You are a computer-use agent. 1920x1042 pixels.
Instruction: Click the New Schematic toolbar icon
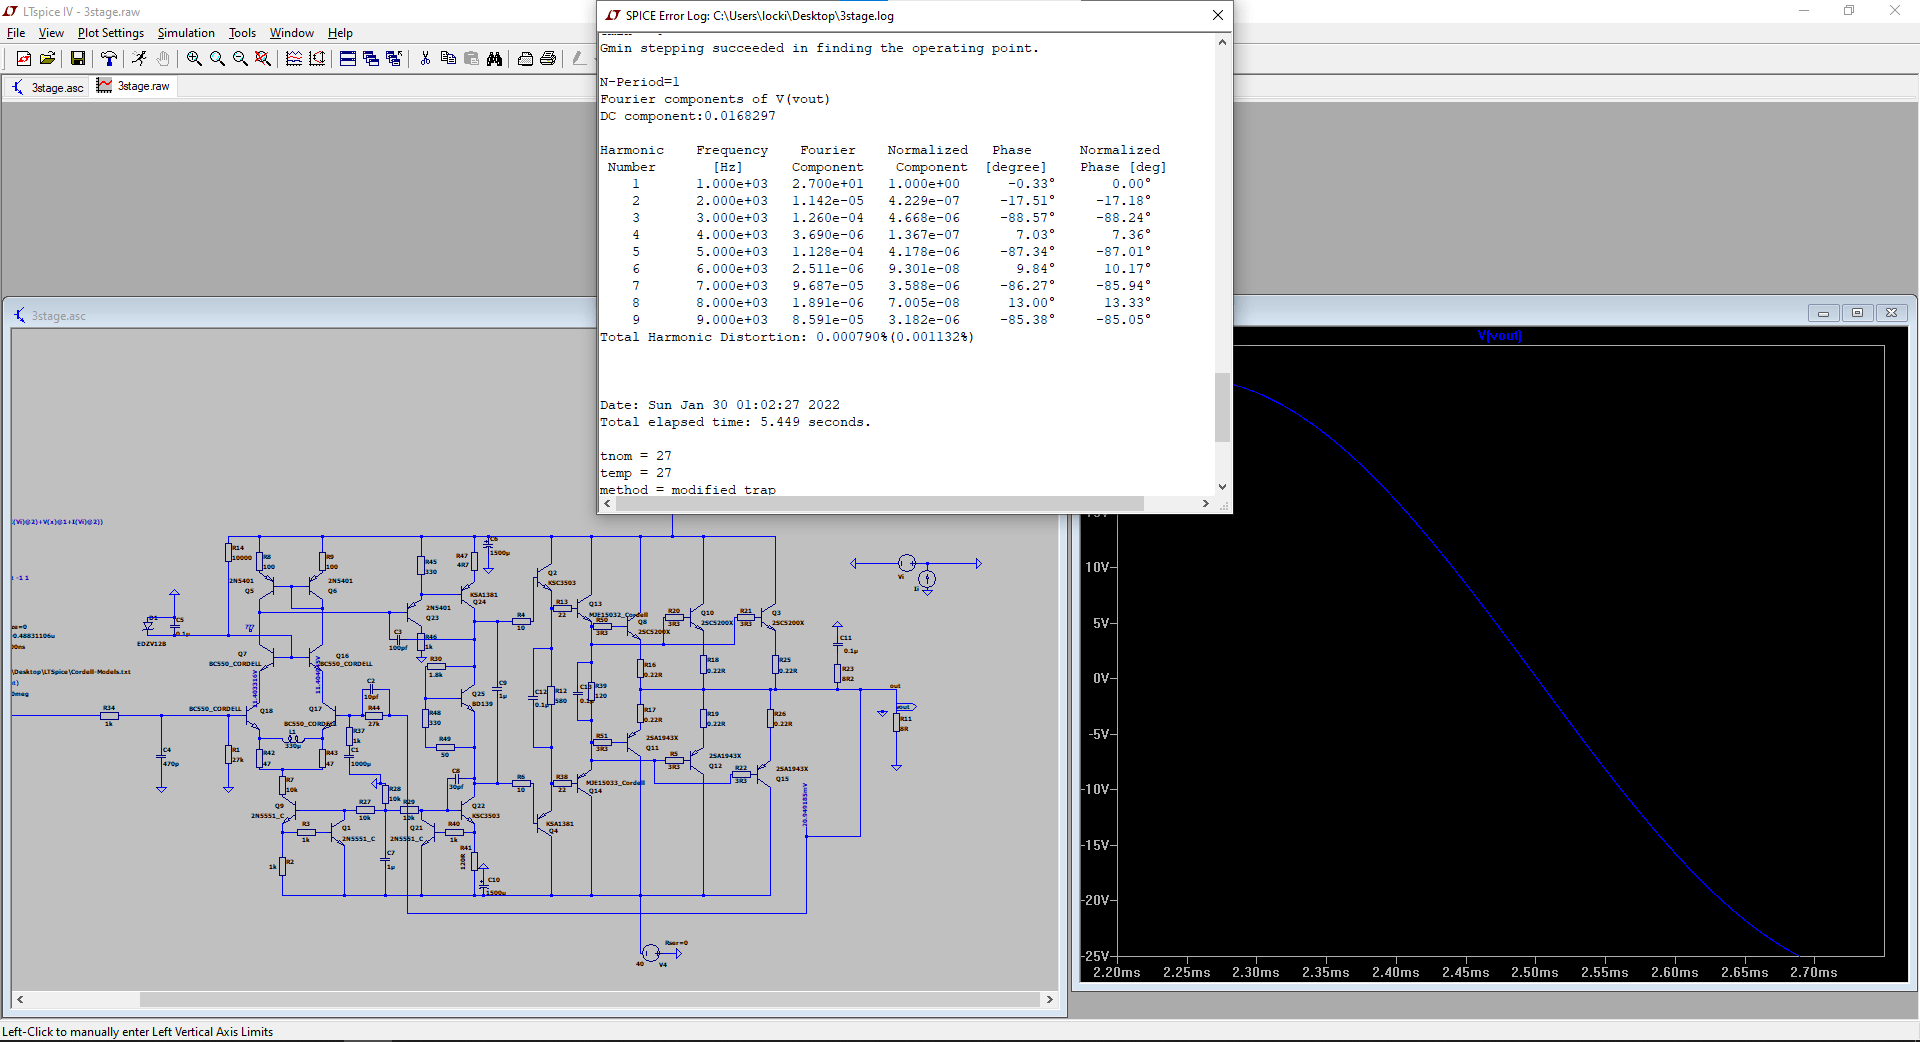click(x=24, y=59)
